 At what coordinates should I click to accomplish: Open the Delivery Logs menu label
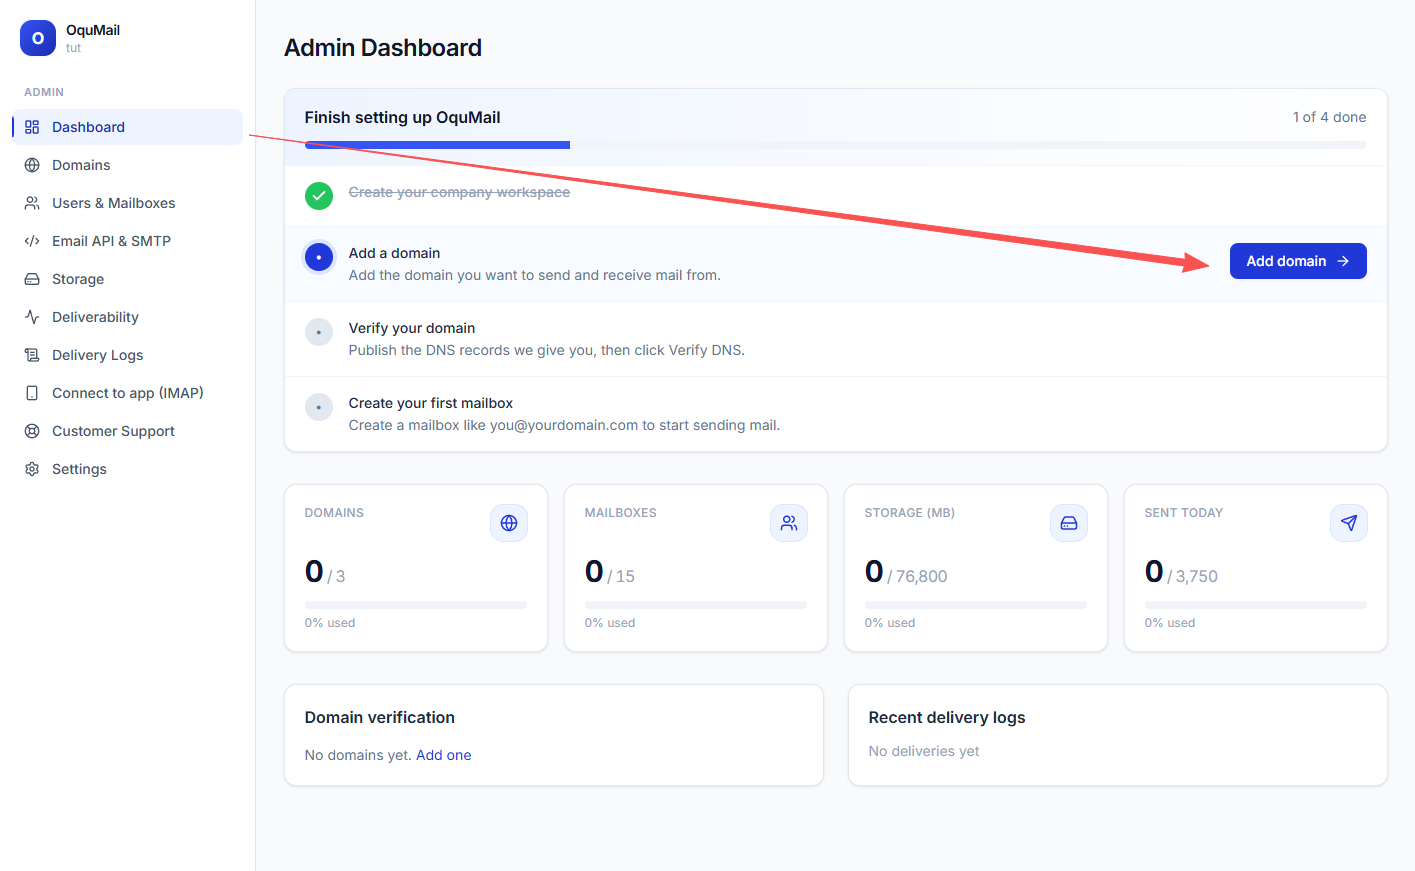(97, 355)
